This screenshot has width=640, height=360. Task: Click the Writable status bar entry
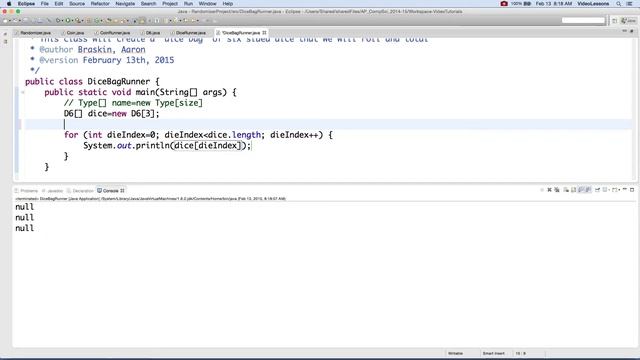[455, 353]
